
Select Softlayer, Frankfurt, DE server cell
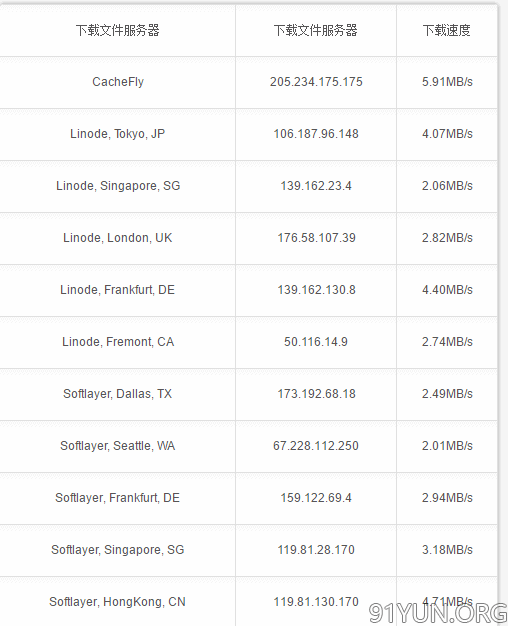[x=118, y=498]
